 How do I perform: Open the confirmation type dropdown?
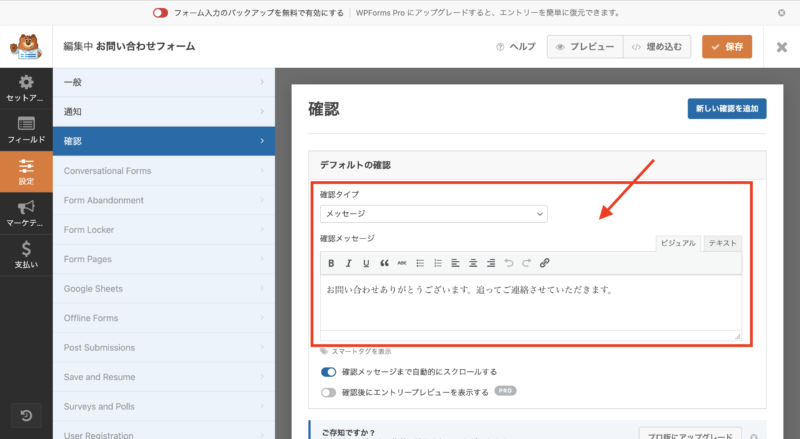(x=434, y=214)
